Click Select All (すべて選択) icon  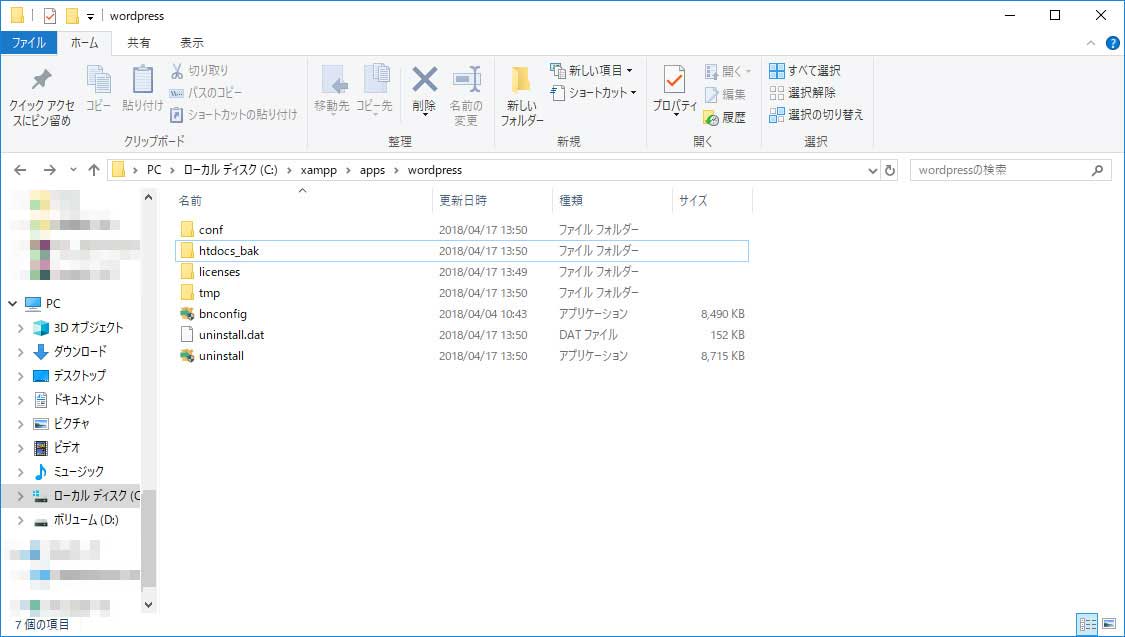(804, 71)
